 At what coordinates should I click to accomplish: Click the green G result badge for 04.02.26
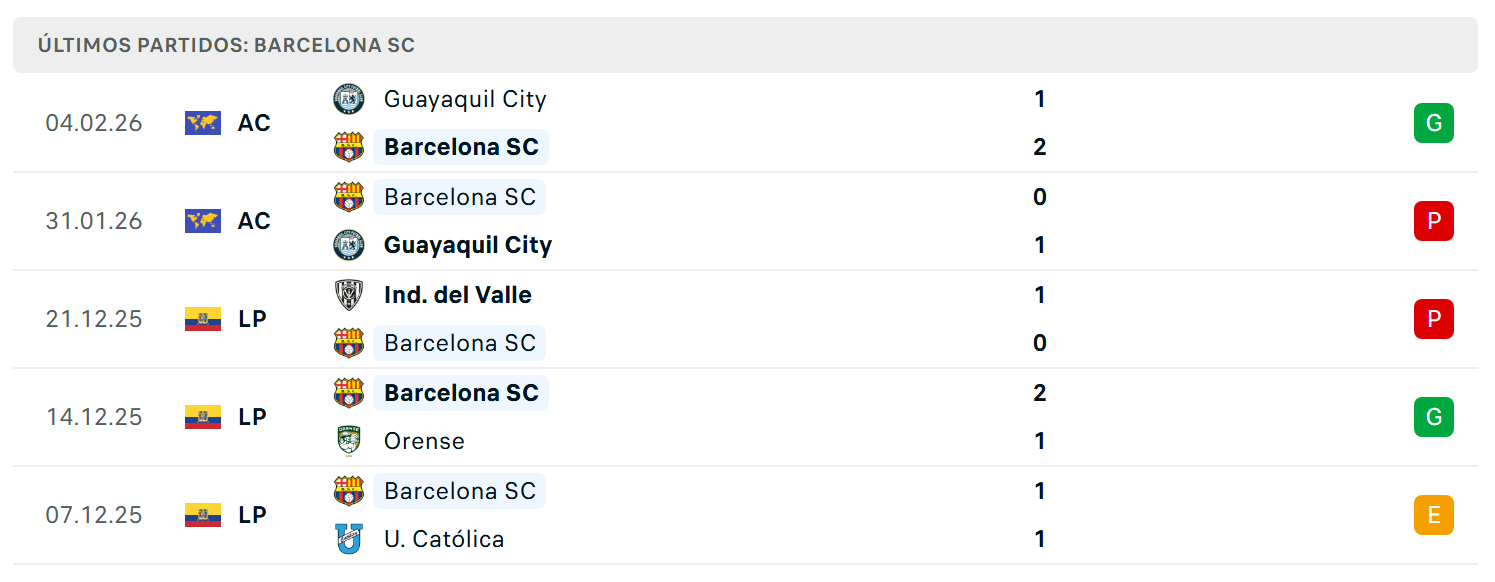pyautogui.click(x=1433, y=123)
